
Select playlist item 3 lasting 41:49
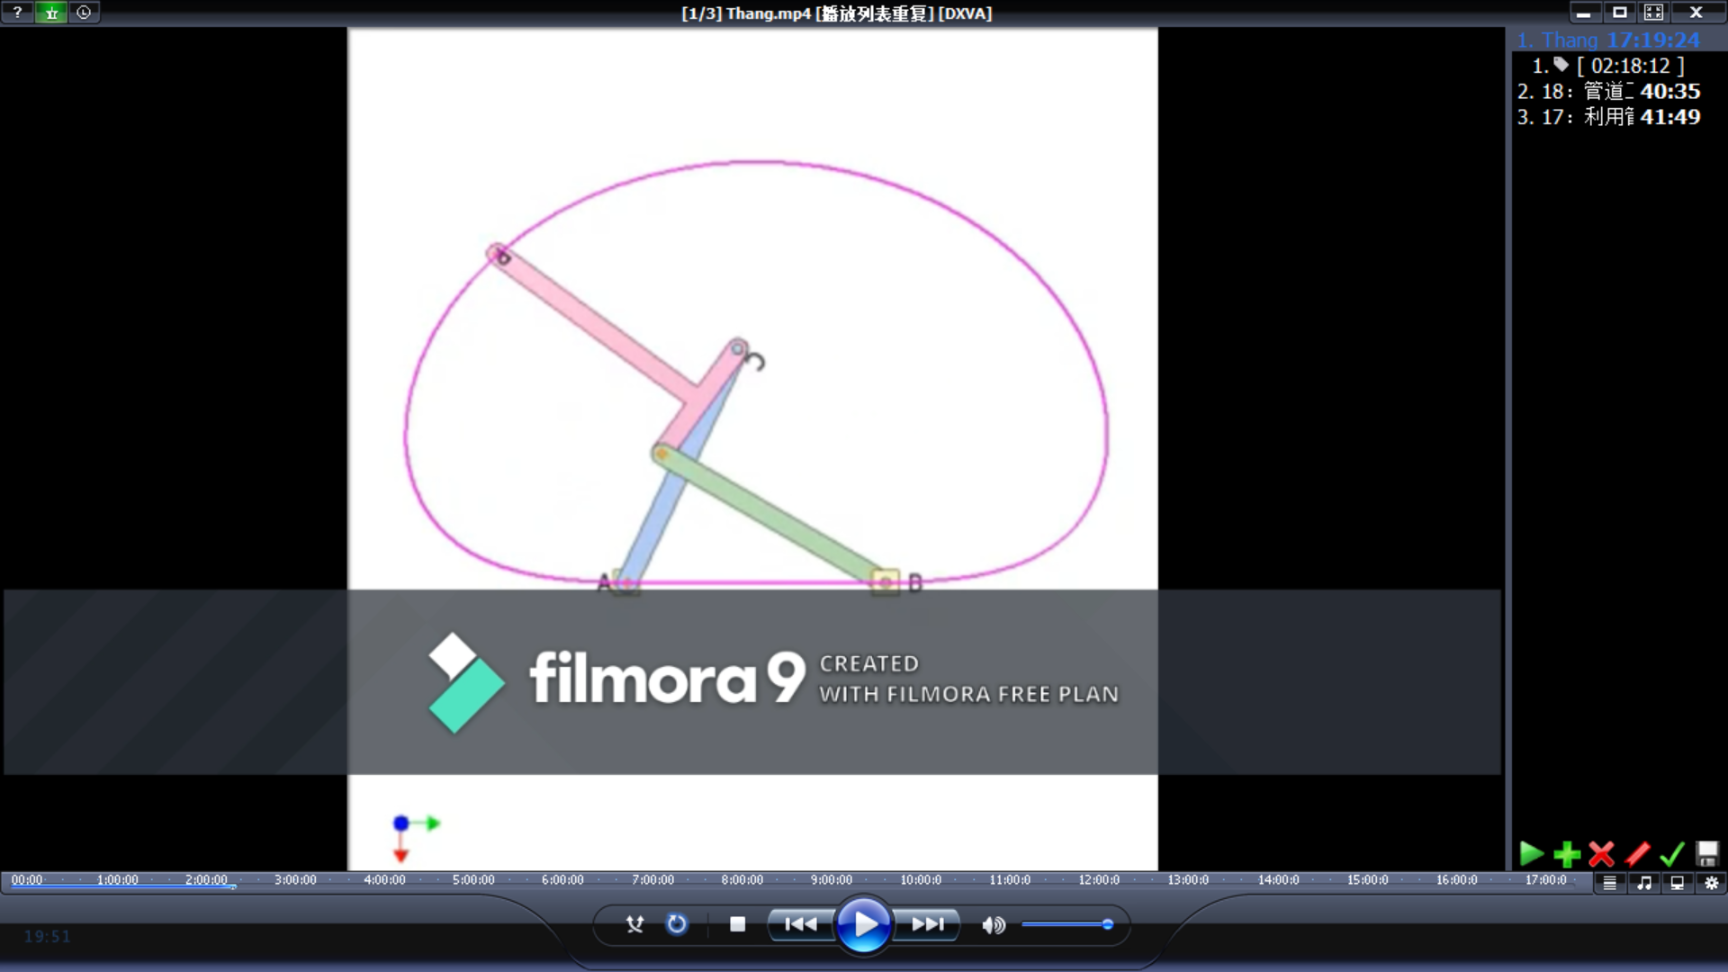click(x=1608, y=117)
